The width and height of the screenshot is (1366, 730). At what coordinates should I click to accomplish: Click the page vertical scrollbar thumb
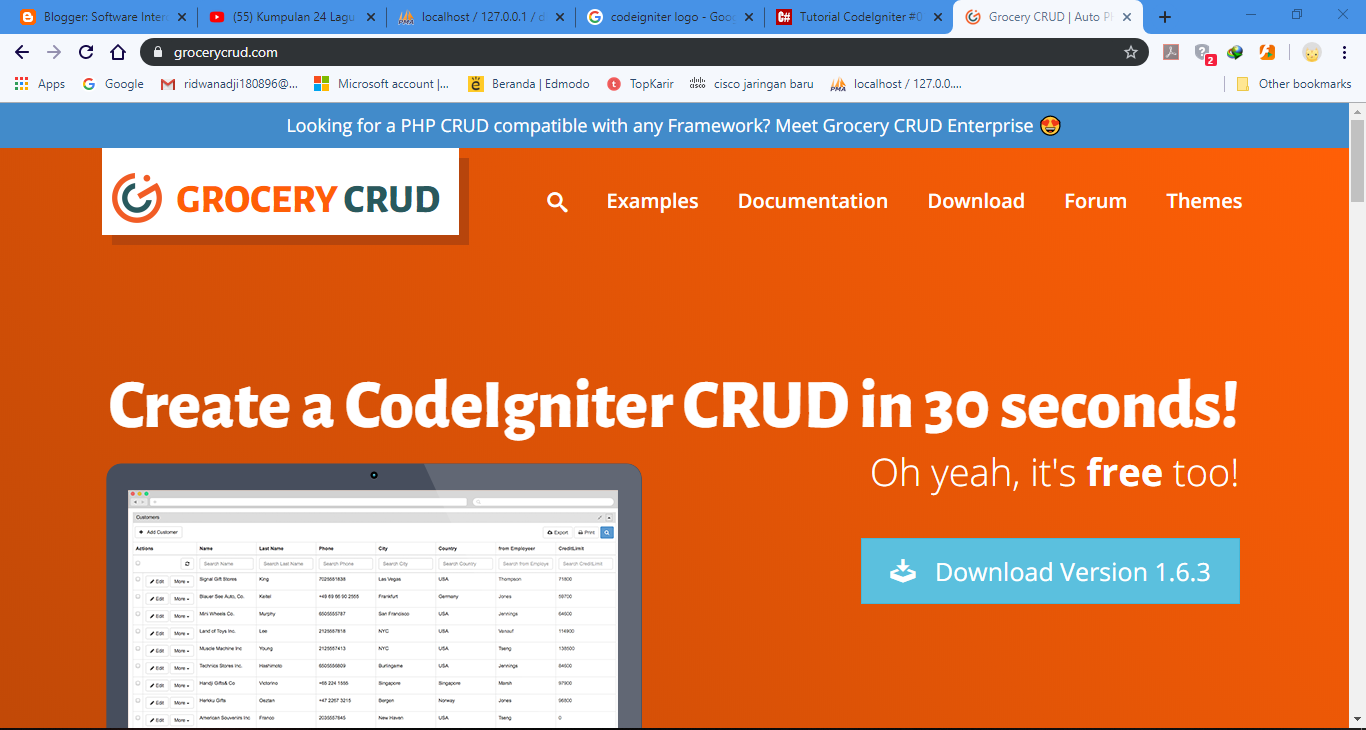tap(1357, 160)
